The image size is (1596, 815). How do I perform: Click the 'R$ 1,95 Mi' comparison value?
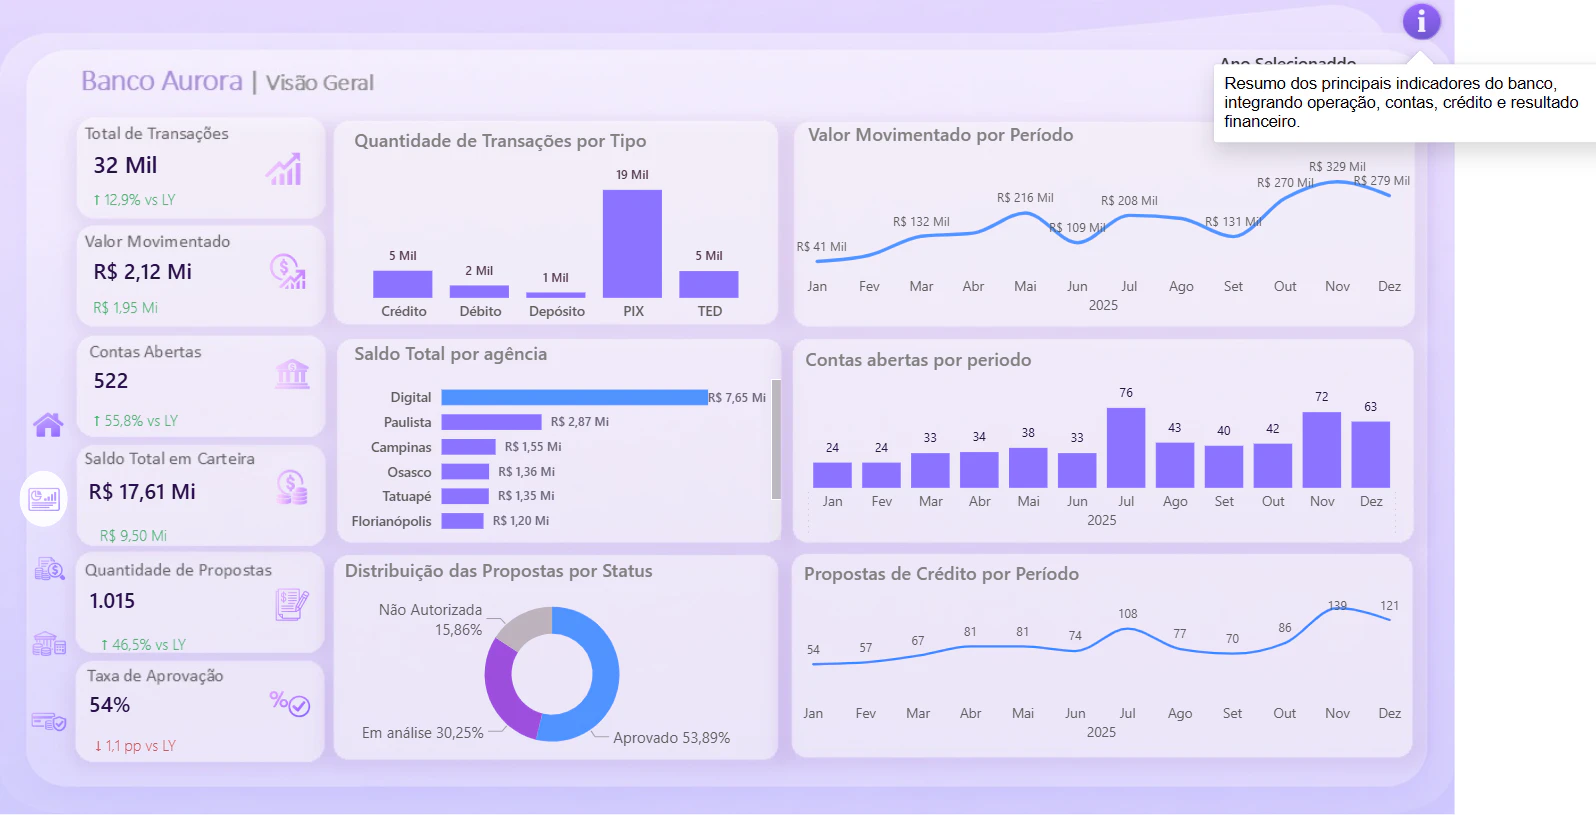coord(126,308)
